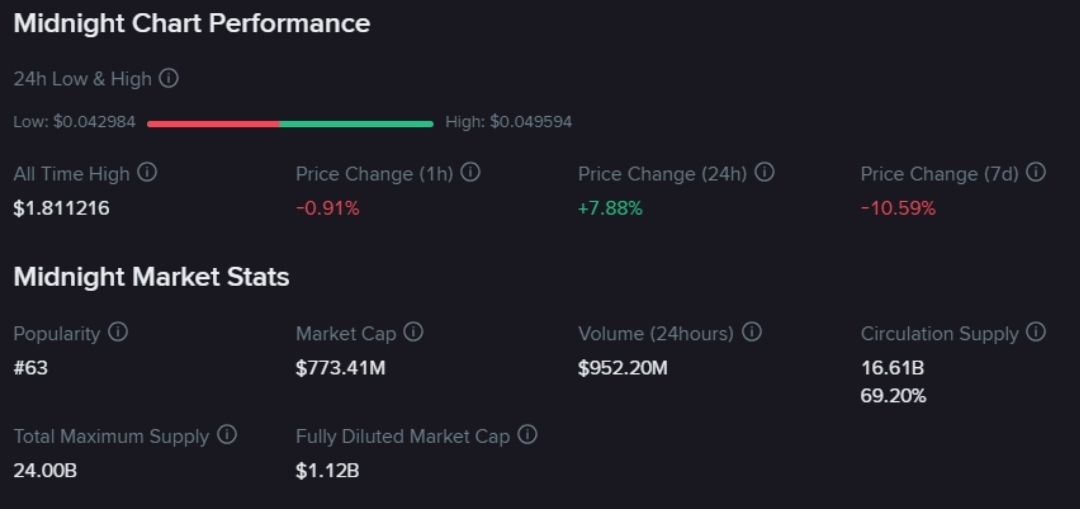Click the High: $0.049594 label
This screenshot has height=509, width=1080.
click(x=508, y=122)
